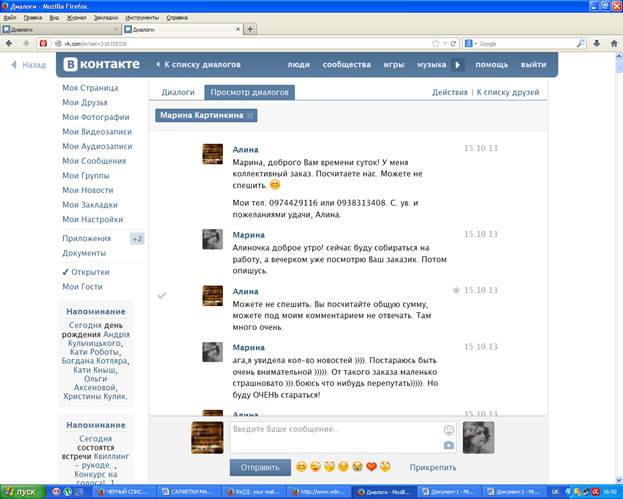The width and height of the screenshot is (623, 499).
Task: Open сообщества in the header
Action: (x=346, y=64)
